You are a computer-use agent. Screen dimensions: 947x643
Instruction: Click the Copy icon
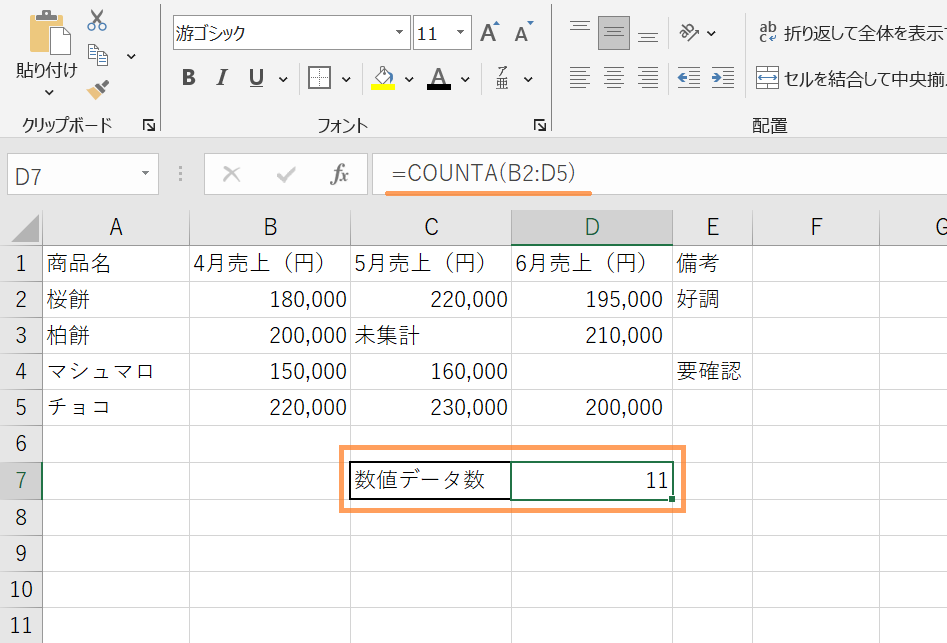pyautogui.click(x=98, y=55)
